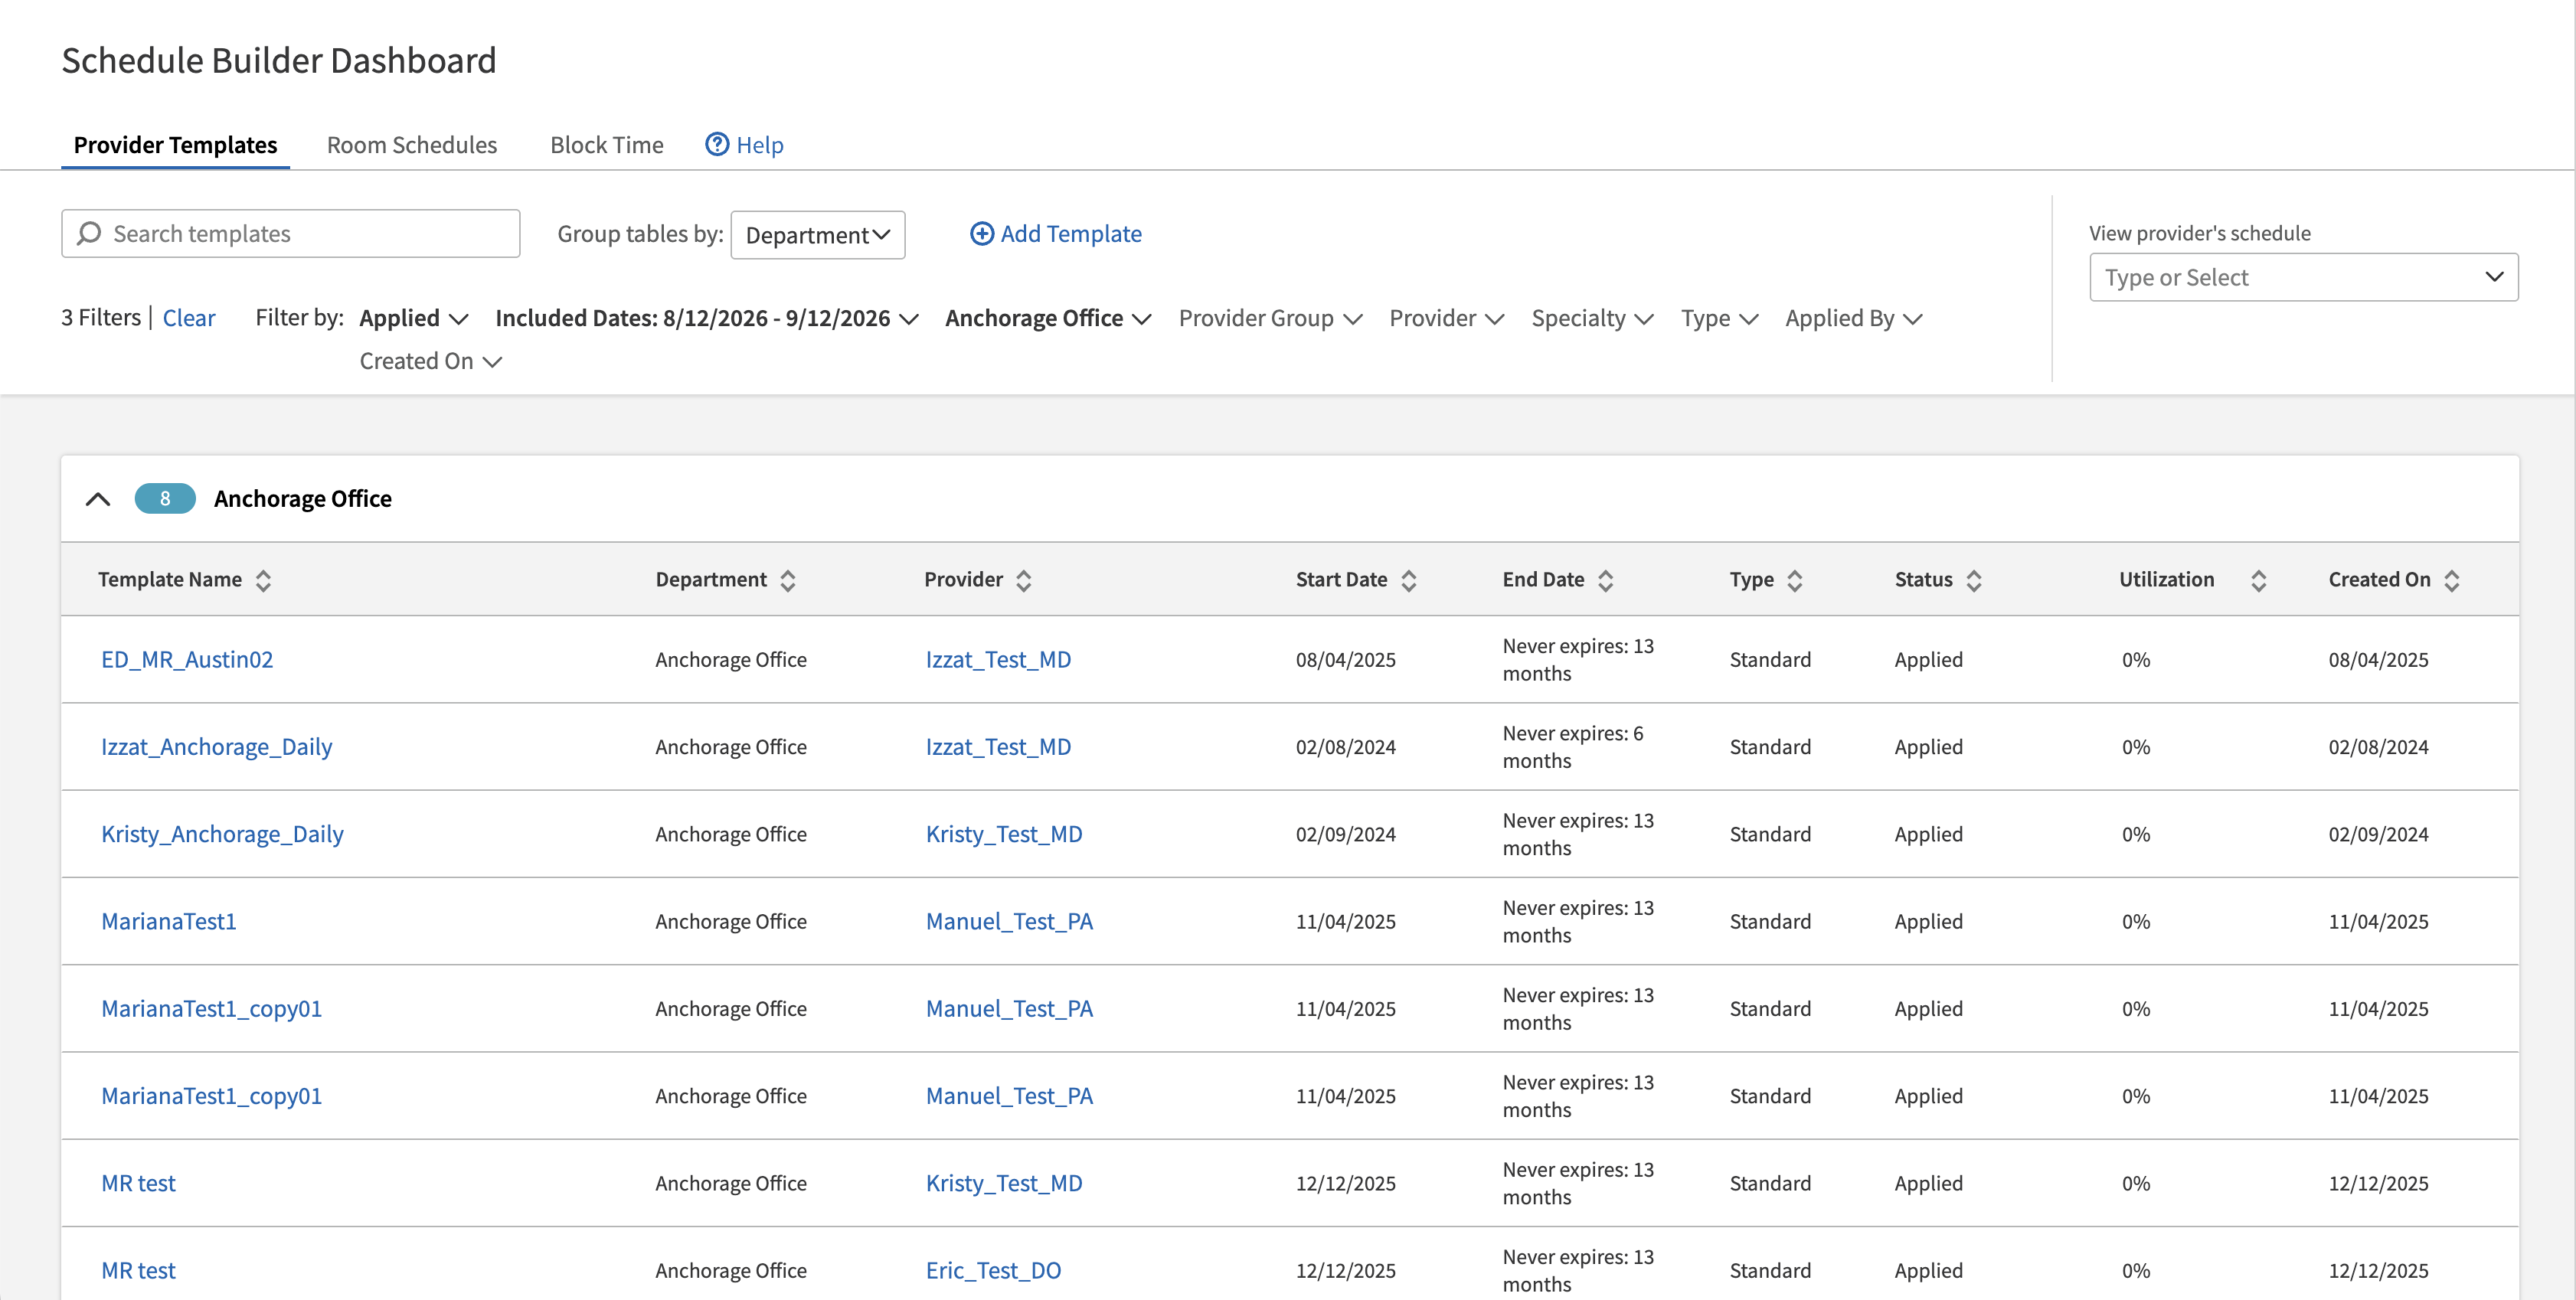Open the Izzat_Anchorage_Daily template
Screen dimensions: 2576x1300
coord(216,747)
